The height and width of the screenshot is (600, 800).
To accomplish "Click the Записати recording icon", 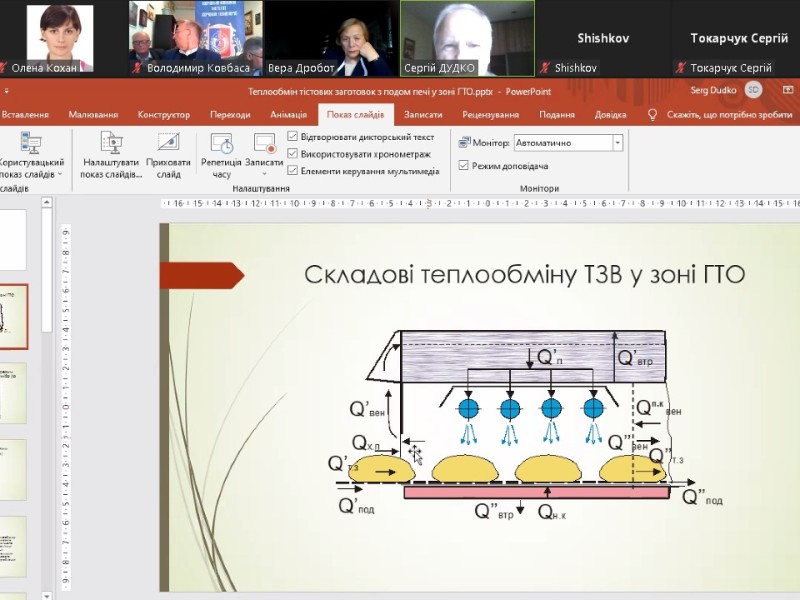I will 264,143.
